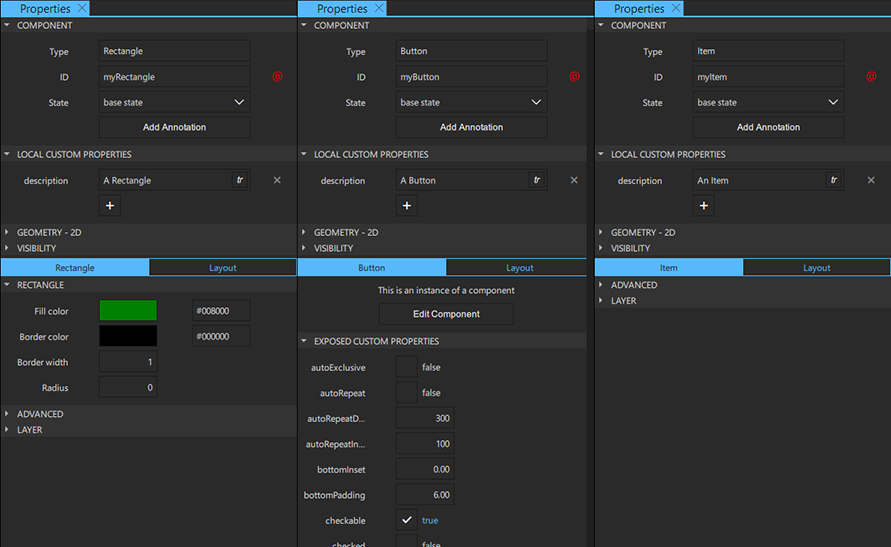Click the Type field showing Item
The width and height of the screenshot is (891, 547).
tap(768, 51)
